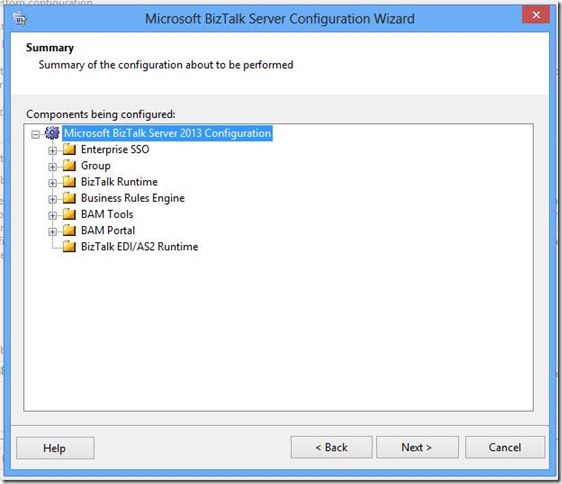Screen dimensions: 562x484
Task: Expand the Group tree node
Action: click(x=53, y=167)
